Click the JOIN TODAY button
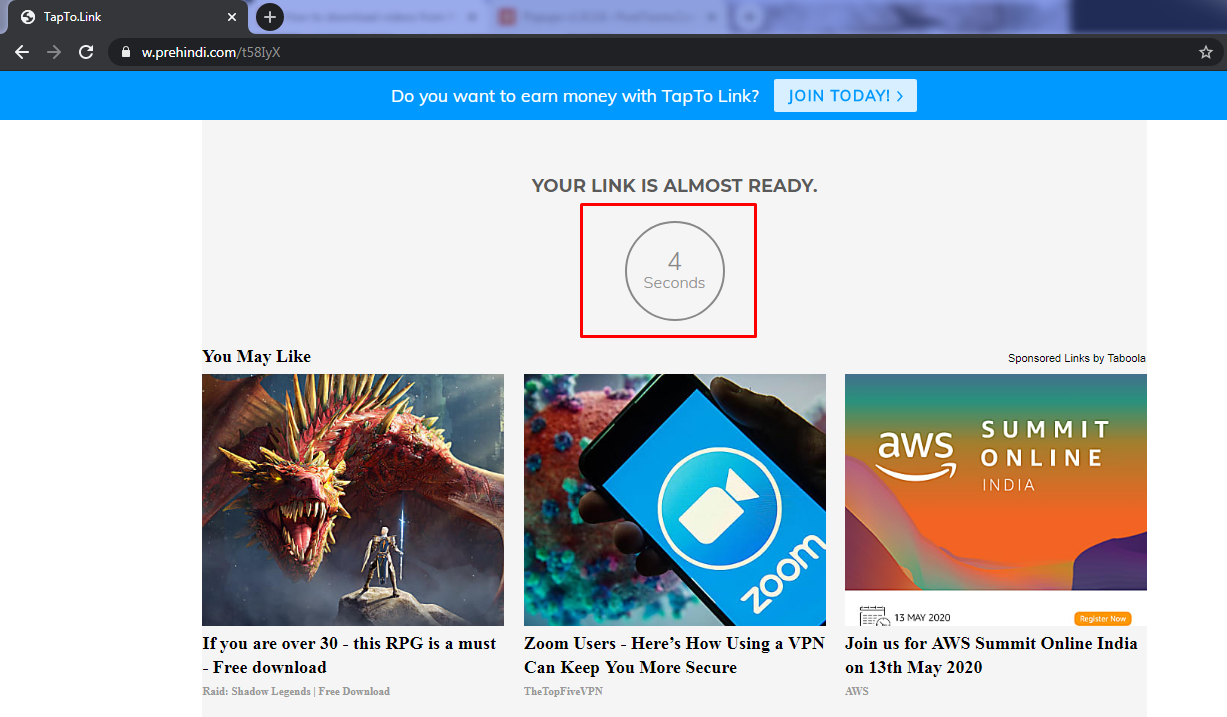Image resolution: width=1227 pixels, height=717 pixels. (x=845, y=96)
